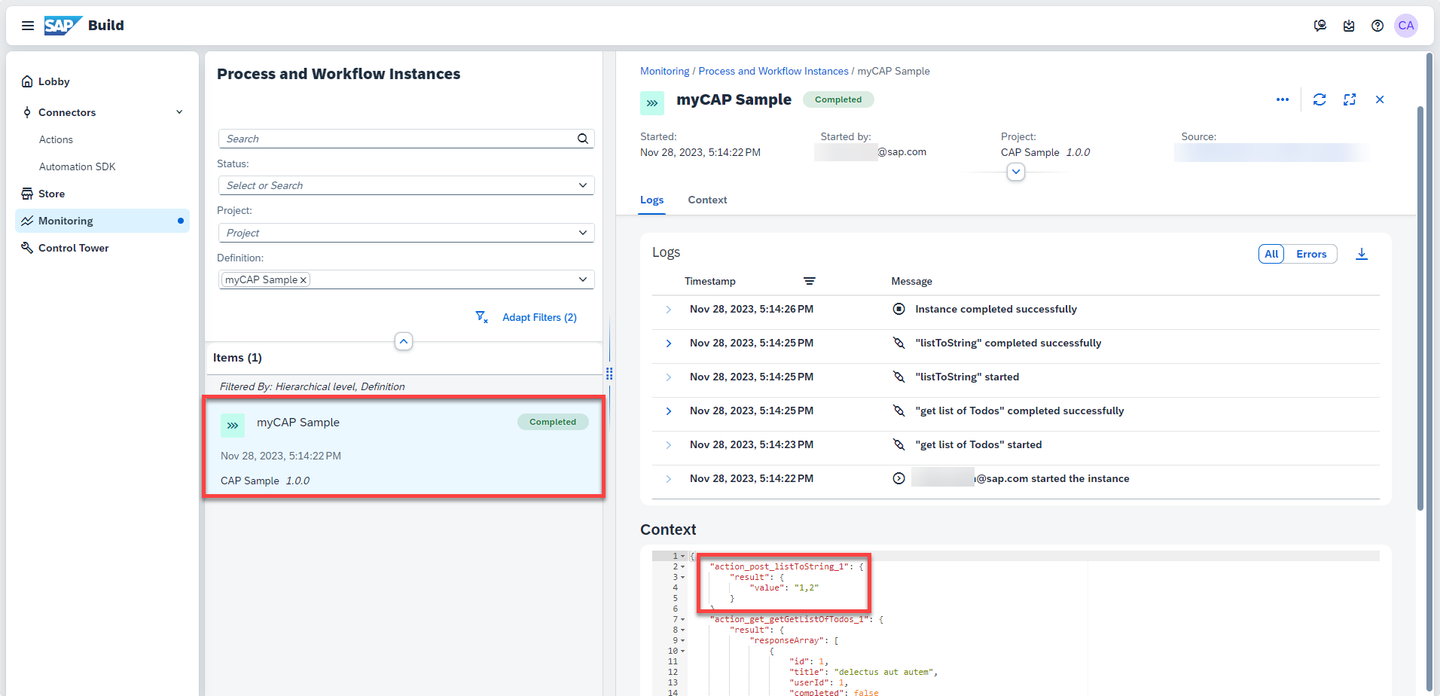This screenshot has width=1440, height=696.
Task: Click the Monitoring breadcrumb link
Action: [665, 71]
